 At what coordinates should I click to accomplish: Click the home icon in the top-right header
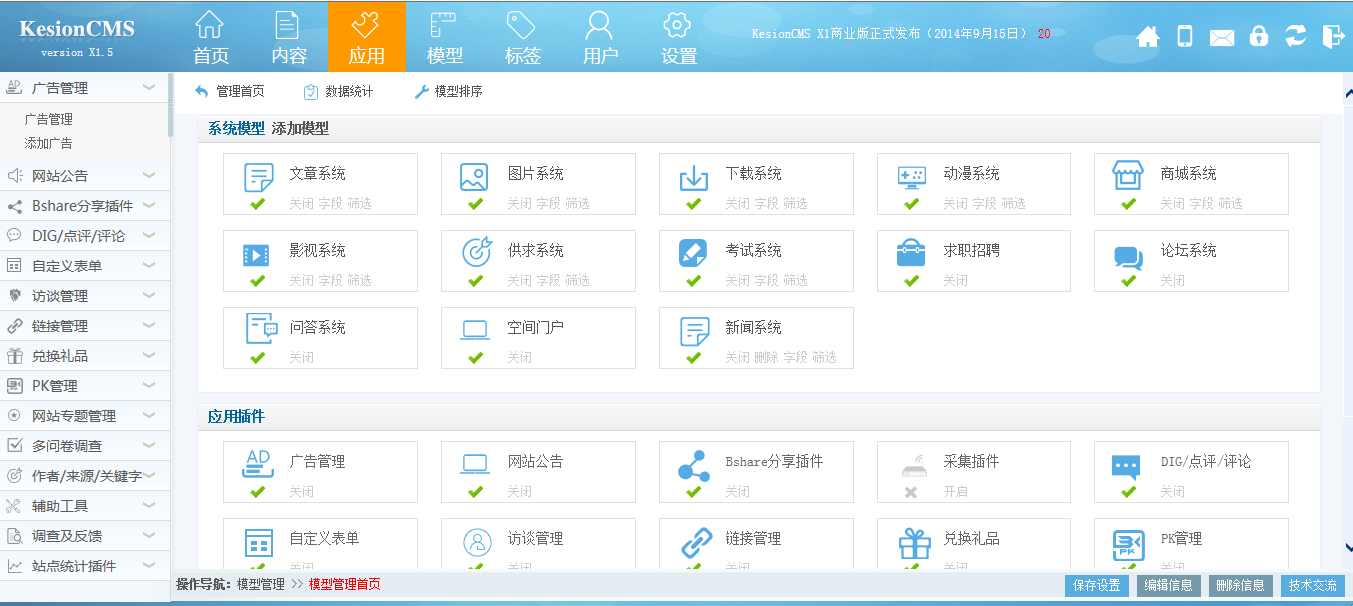click(x=1148, y=37)
